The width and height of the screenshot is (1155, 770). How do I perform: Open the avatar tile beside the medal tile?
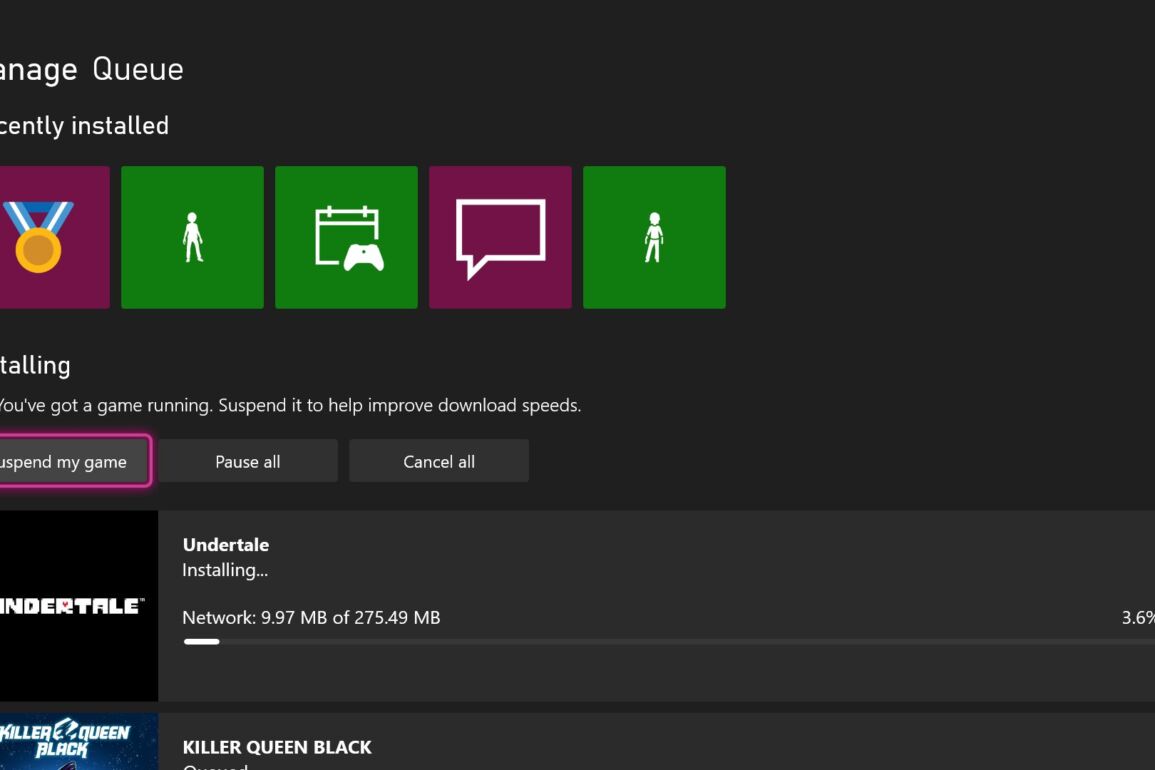pos(192,237)
